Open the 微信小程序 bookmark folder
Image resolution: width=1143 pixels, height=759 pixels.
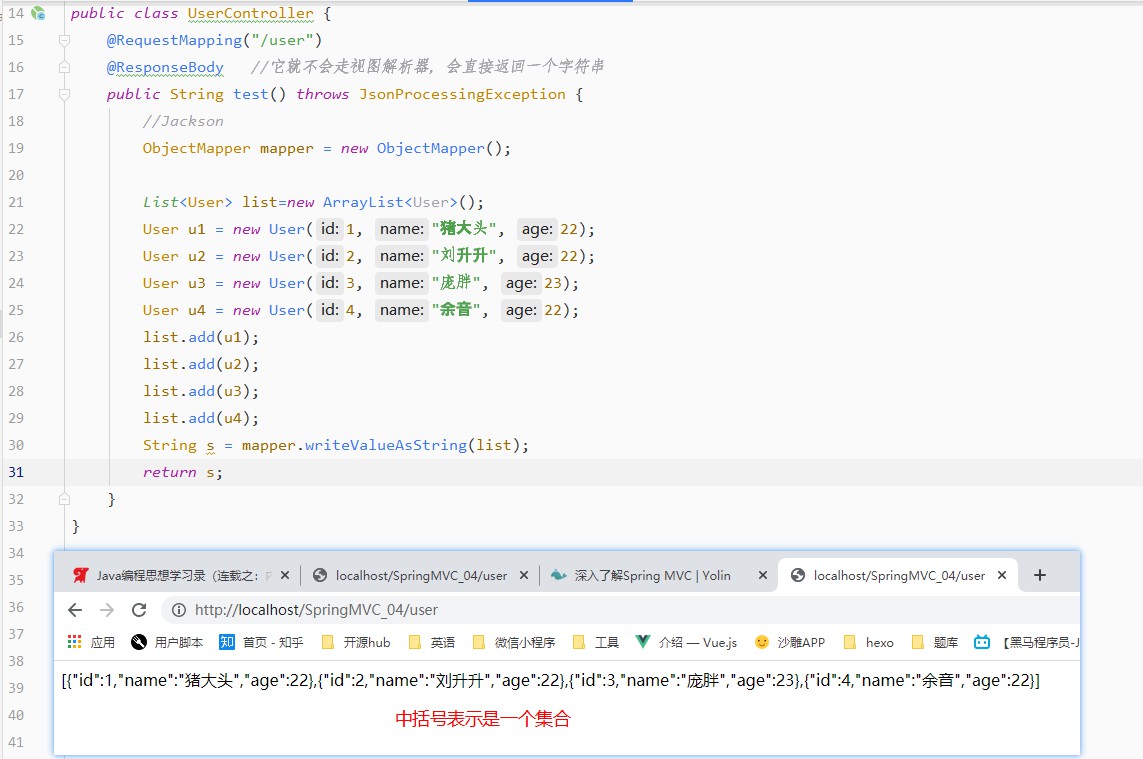pyautogui.click(x=514, y=642)
